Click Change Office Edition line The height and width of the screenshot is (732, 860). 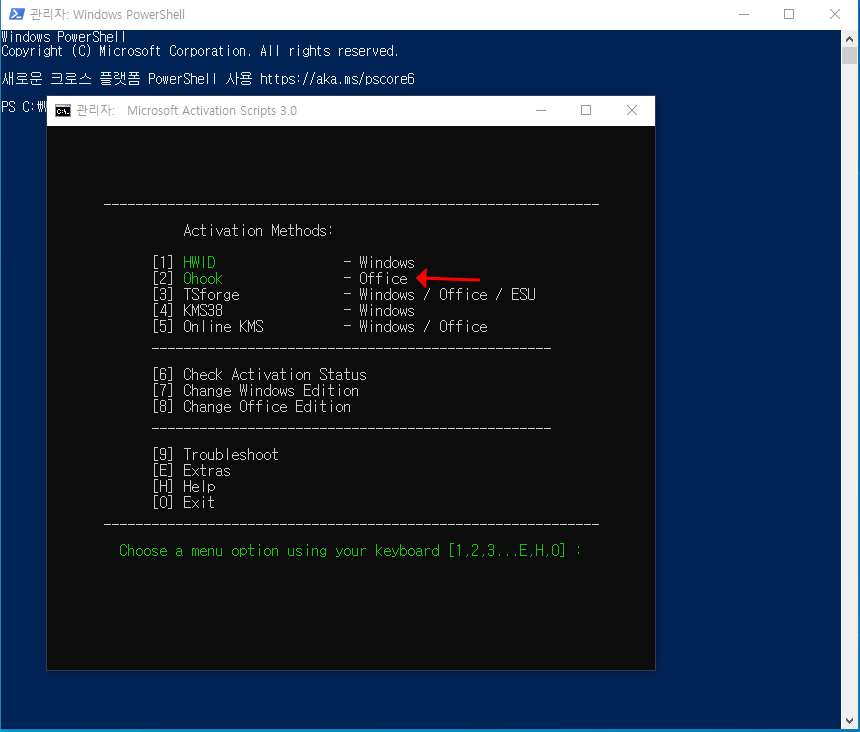[252, 406]
